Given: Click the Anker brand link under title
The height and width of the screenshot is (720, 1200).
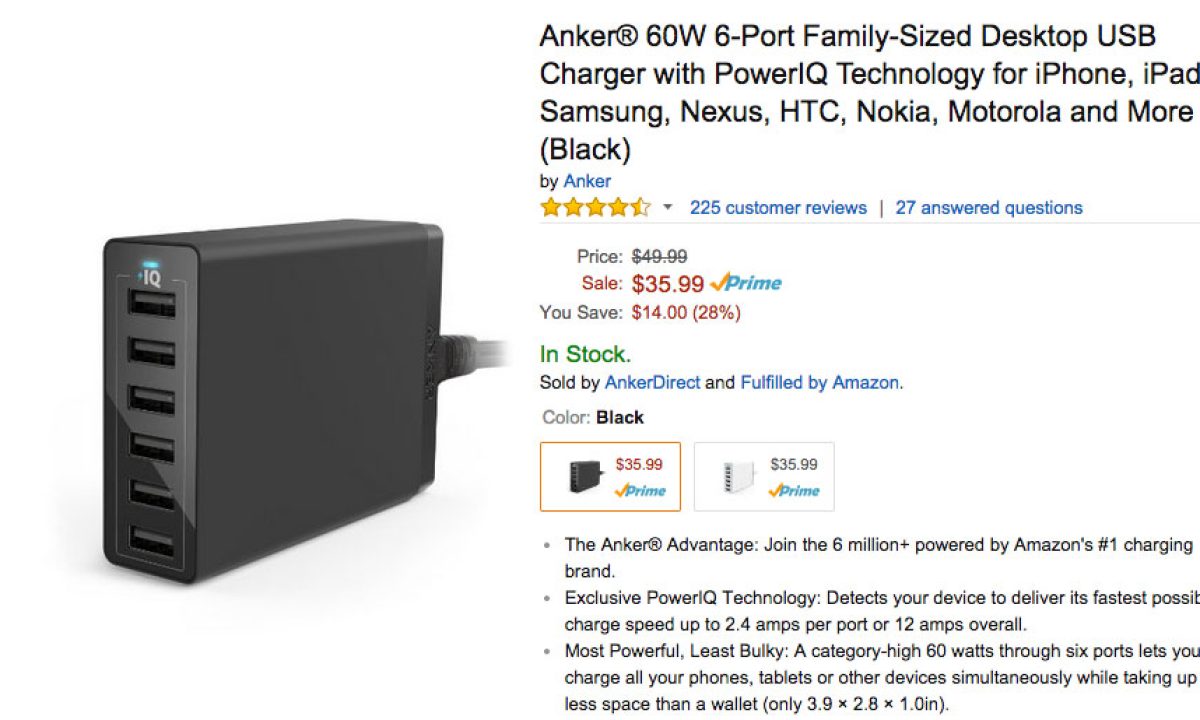Looking at the screenshot, I should 587,181.
